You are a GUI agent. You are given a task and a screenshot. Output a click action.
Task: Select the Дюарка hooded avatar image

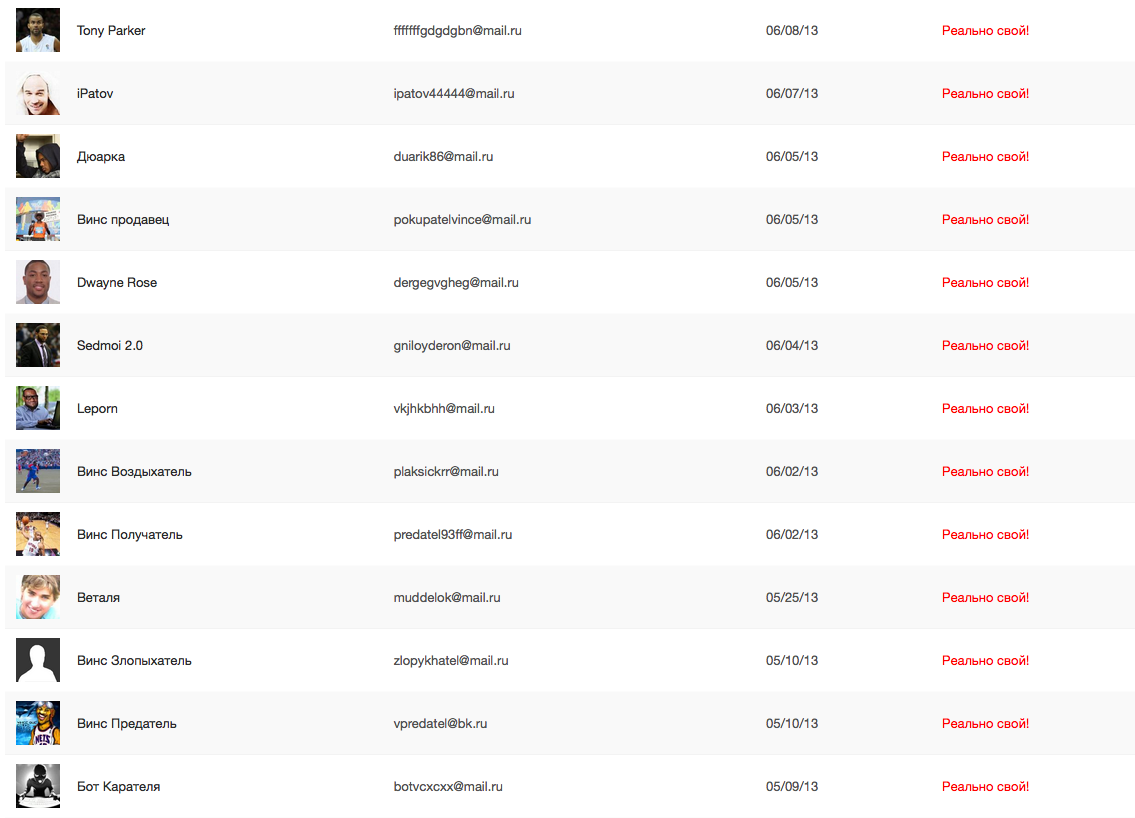click(x=38, y=156)
